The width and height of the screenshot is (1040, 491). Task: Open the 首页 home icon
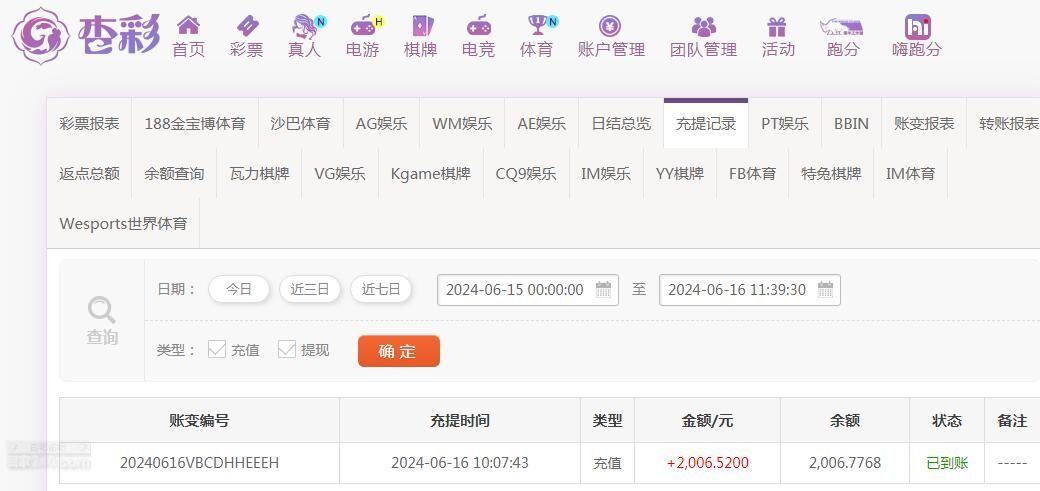[188, 26]
